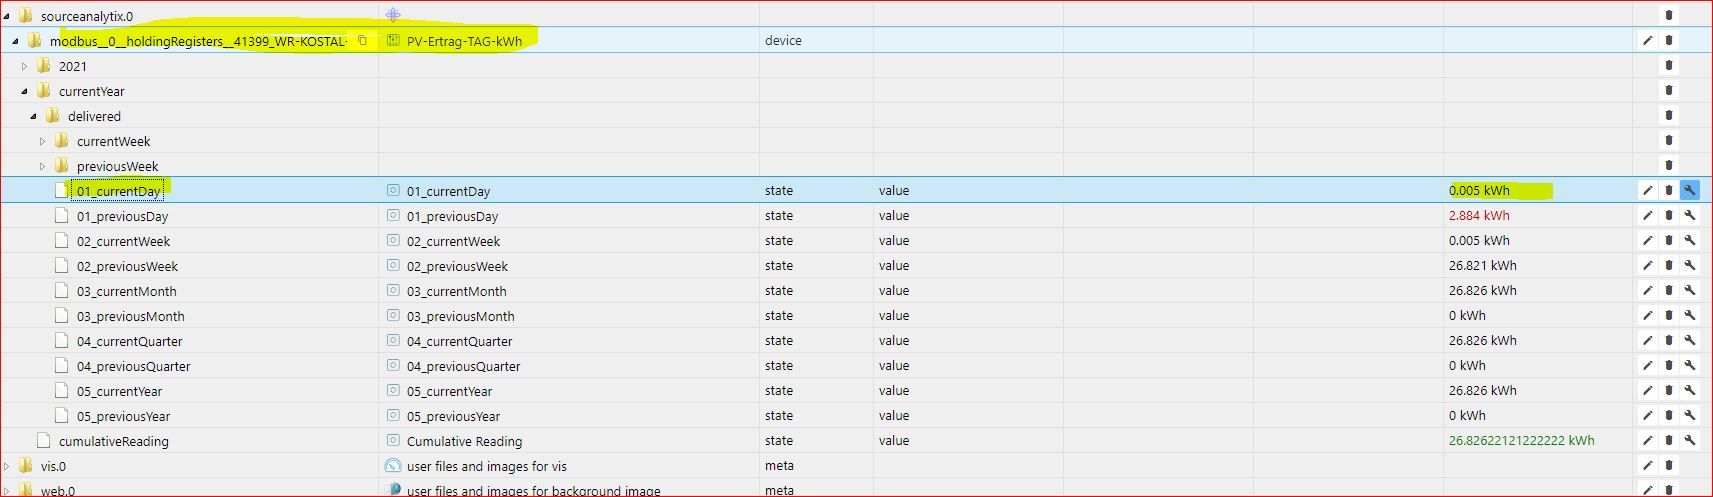Select the 05_previousYear tree row
Image resolution: width=1713 pixels, height=497 pixels.
(x=123, y=416)
